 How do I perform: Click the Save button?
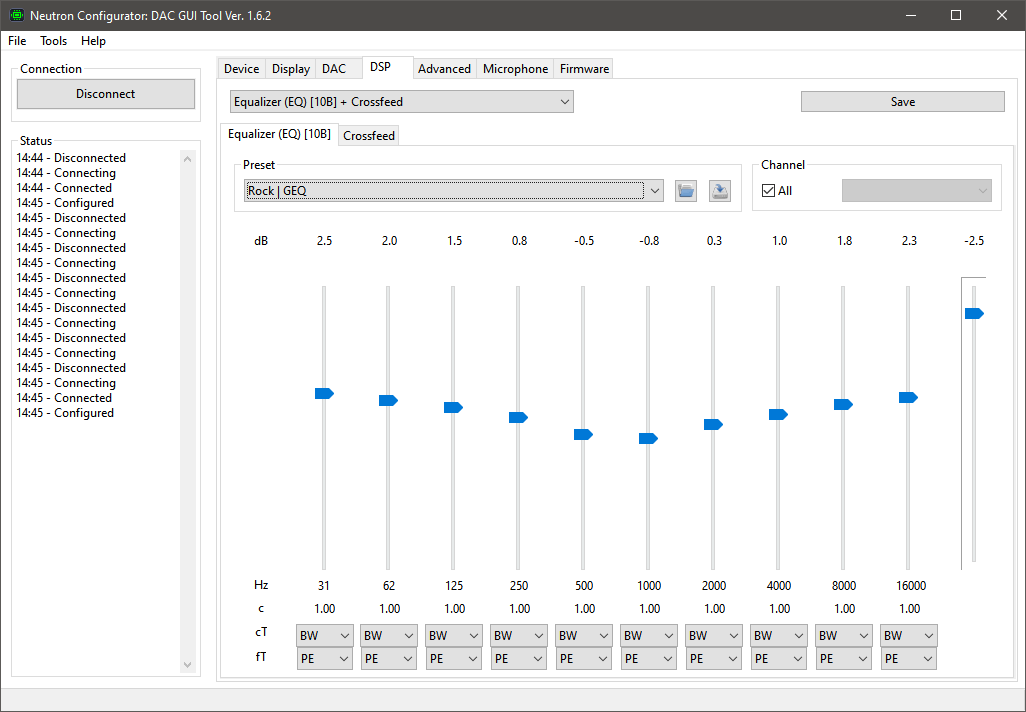901,101
